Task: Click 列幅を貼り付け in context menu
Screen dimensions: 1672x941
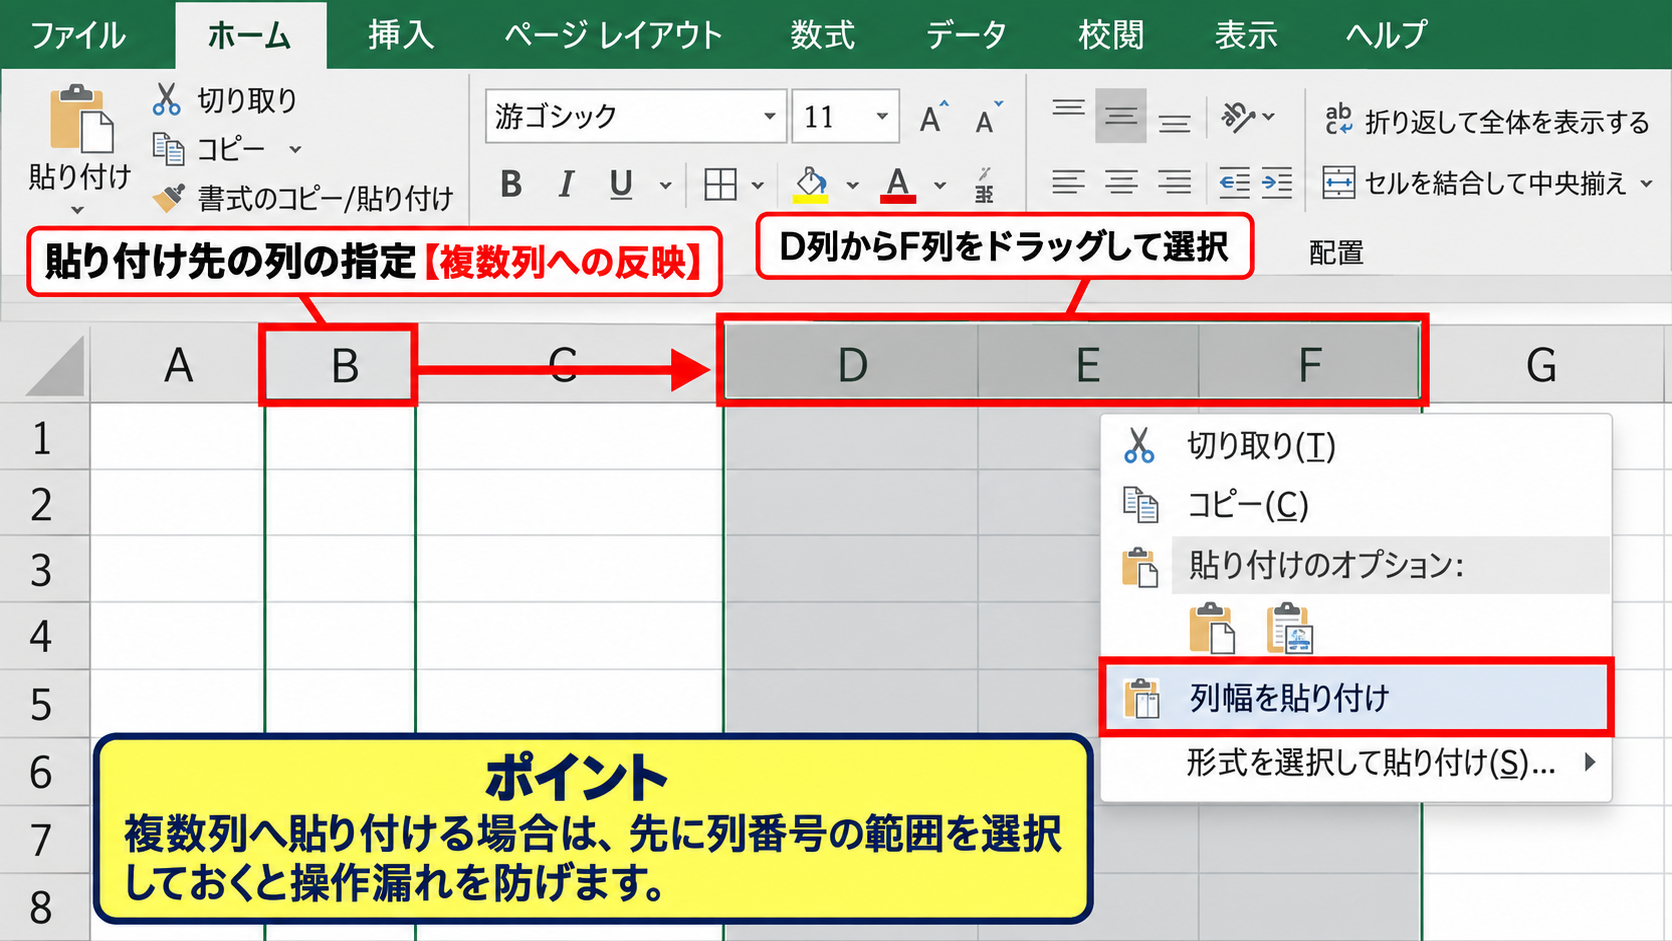Action: [x=1356, y=697]
